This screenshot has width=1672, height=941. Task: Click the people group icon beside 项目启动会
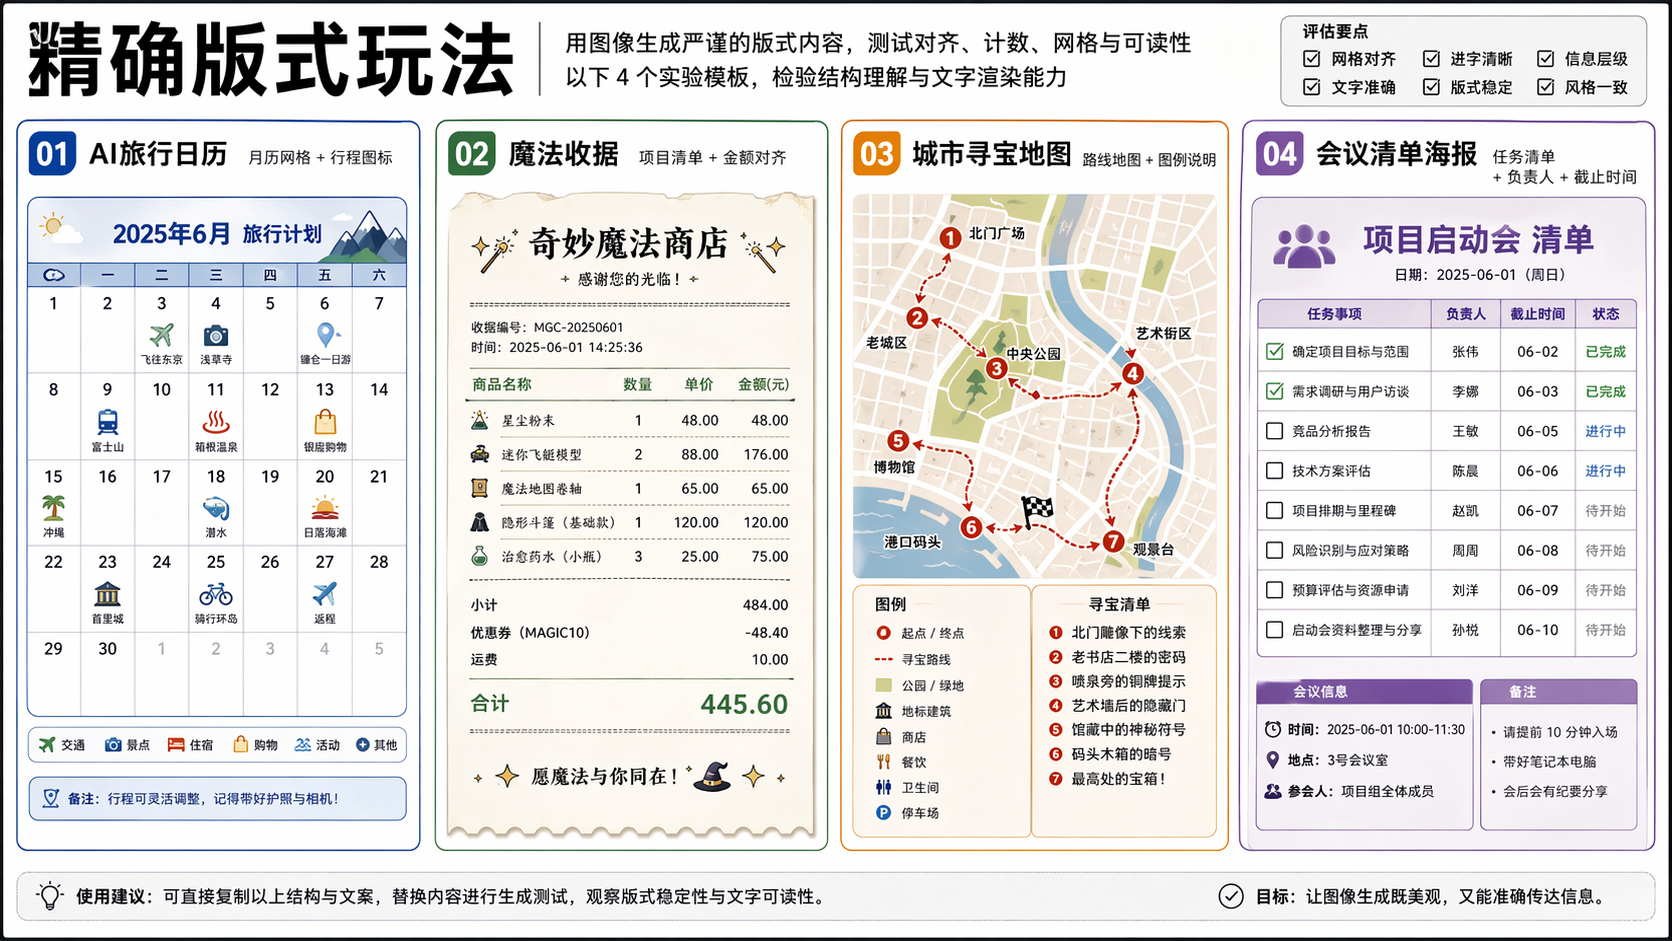pyautogui.click(x=1304, y=247)
